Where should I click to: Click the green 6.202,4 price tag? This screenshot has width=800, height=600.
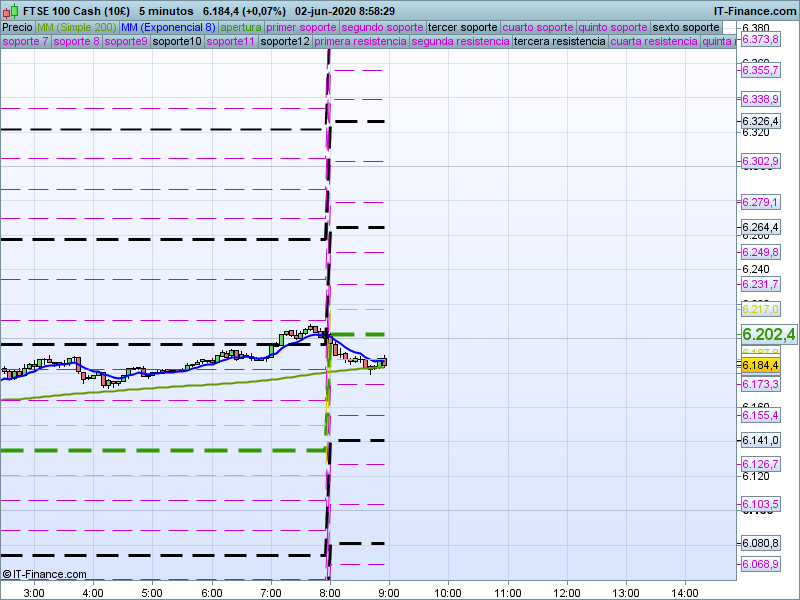tap(768, 334)
